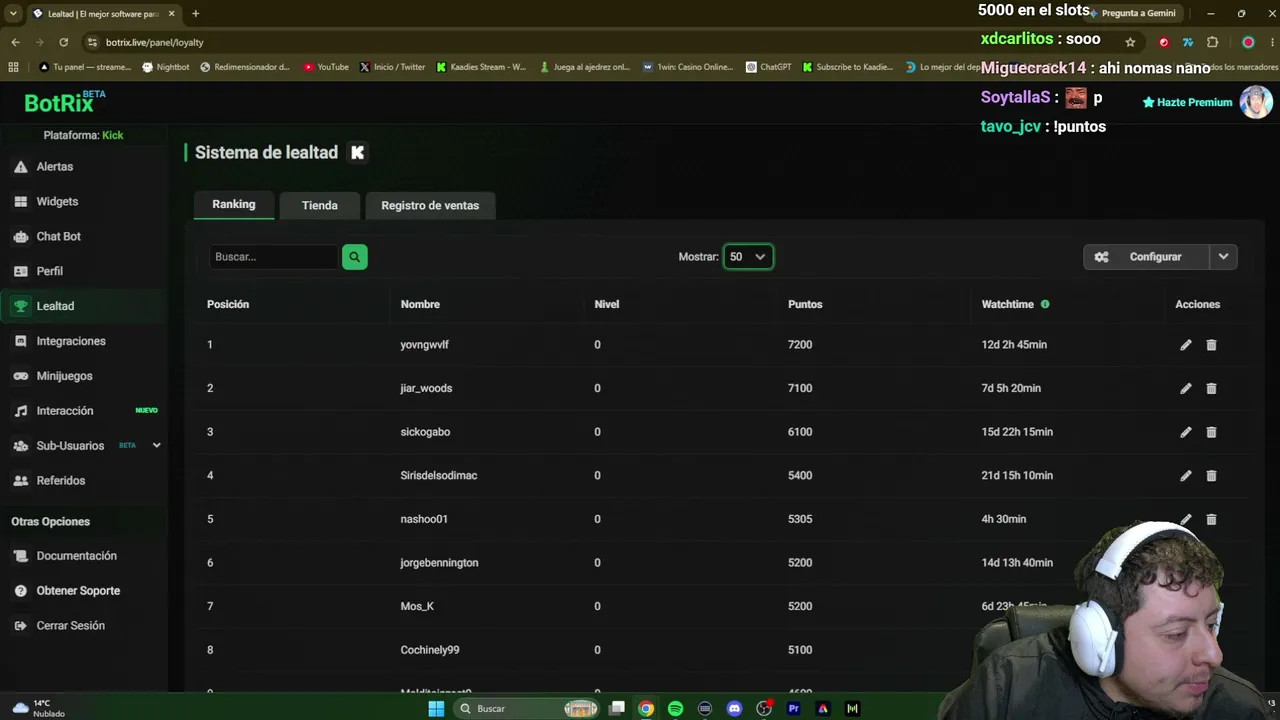Viewport: 1280px width, 720px height.
Task: Delete the sickogabo ranking entry
Action: pos(1211,432)
